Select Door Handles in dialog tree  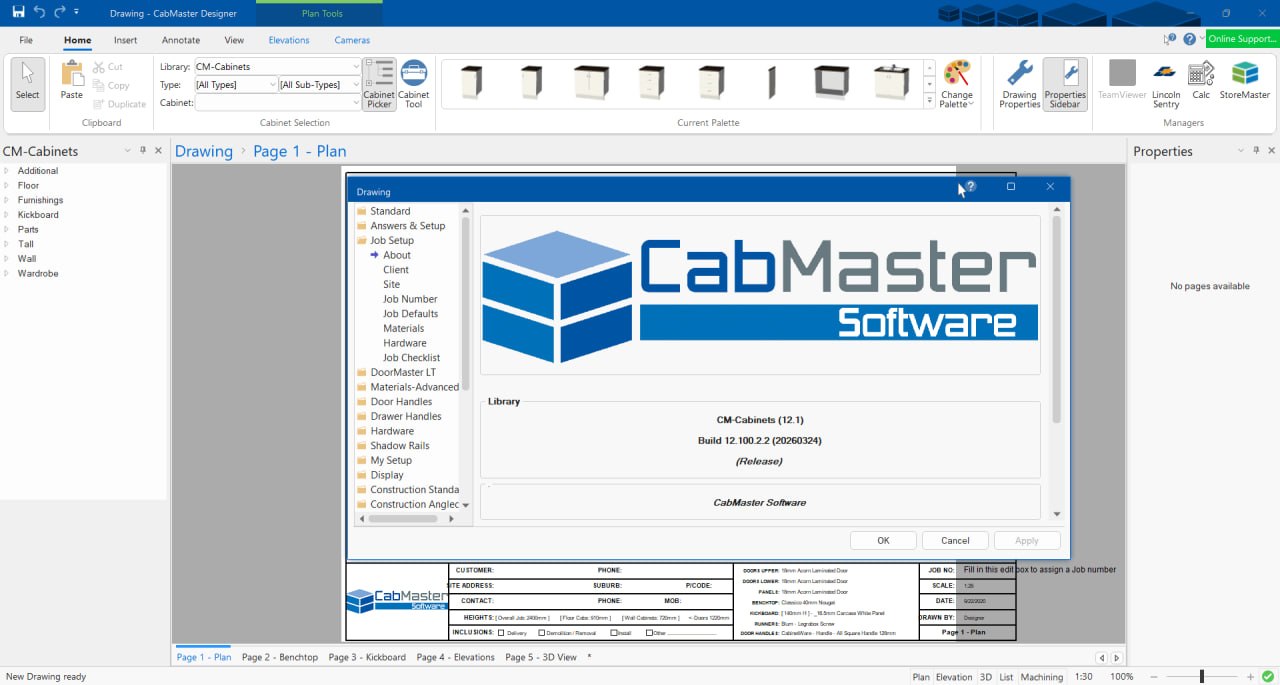coord(401,402)
